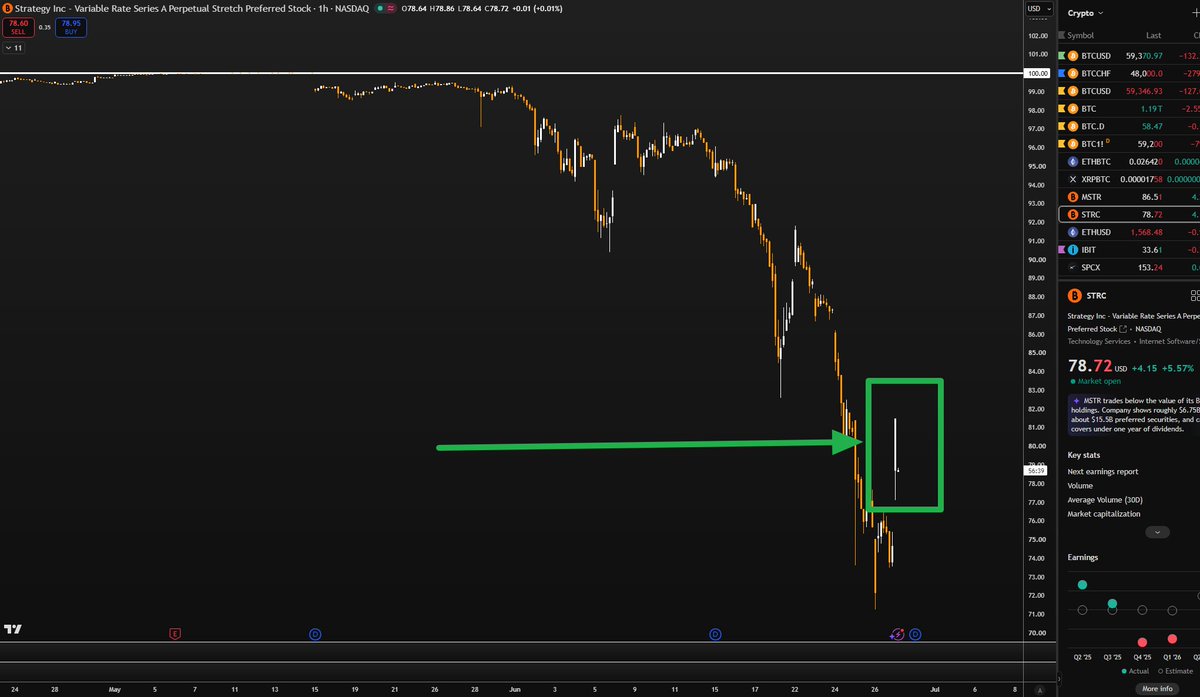
Task: Click the auto-scale A button below the price scale
Action: (x=1039, y=689)
